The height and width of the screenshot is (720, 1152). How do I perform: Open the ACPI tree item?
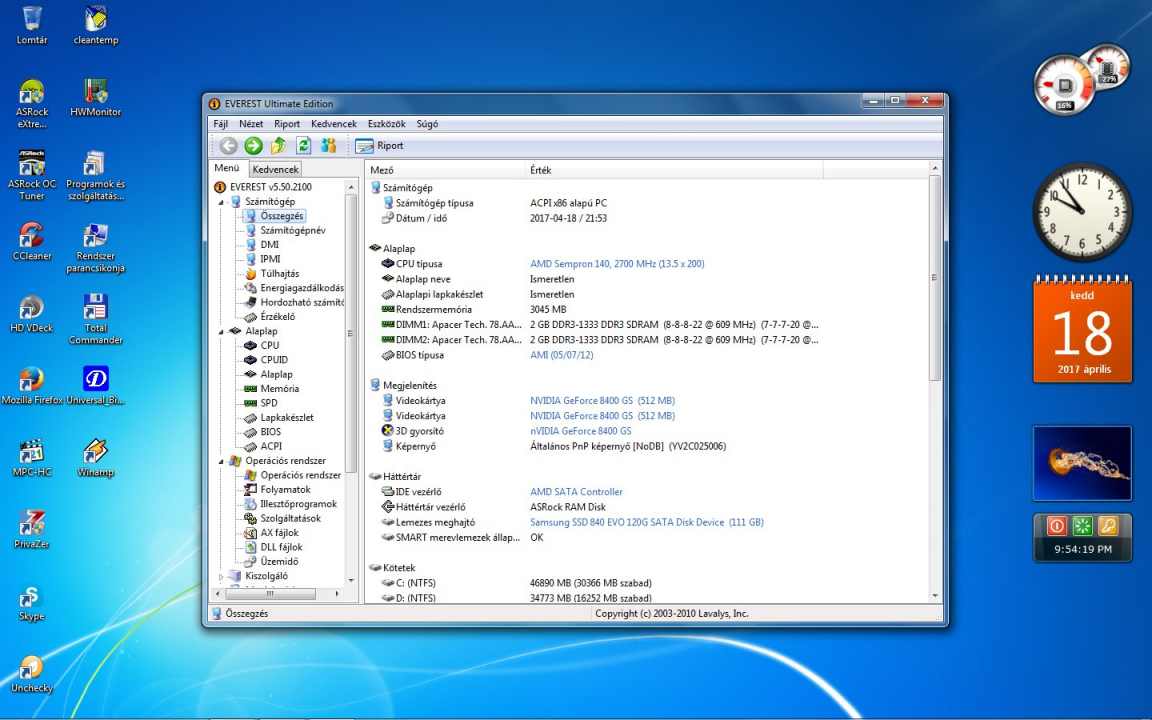tap(270, 446)
